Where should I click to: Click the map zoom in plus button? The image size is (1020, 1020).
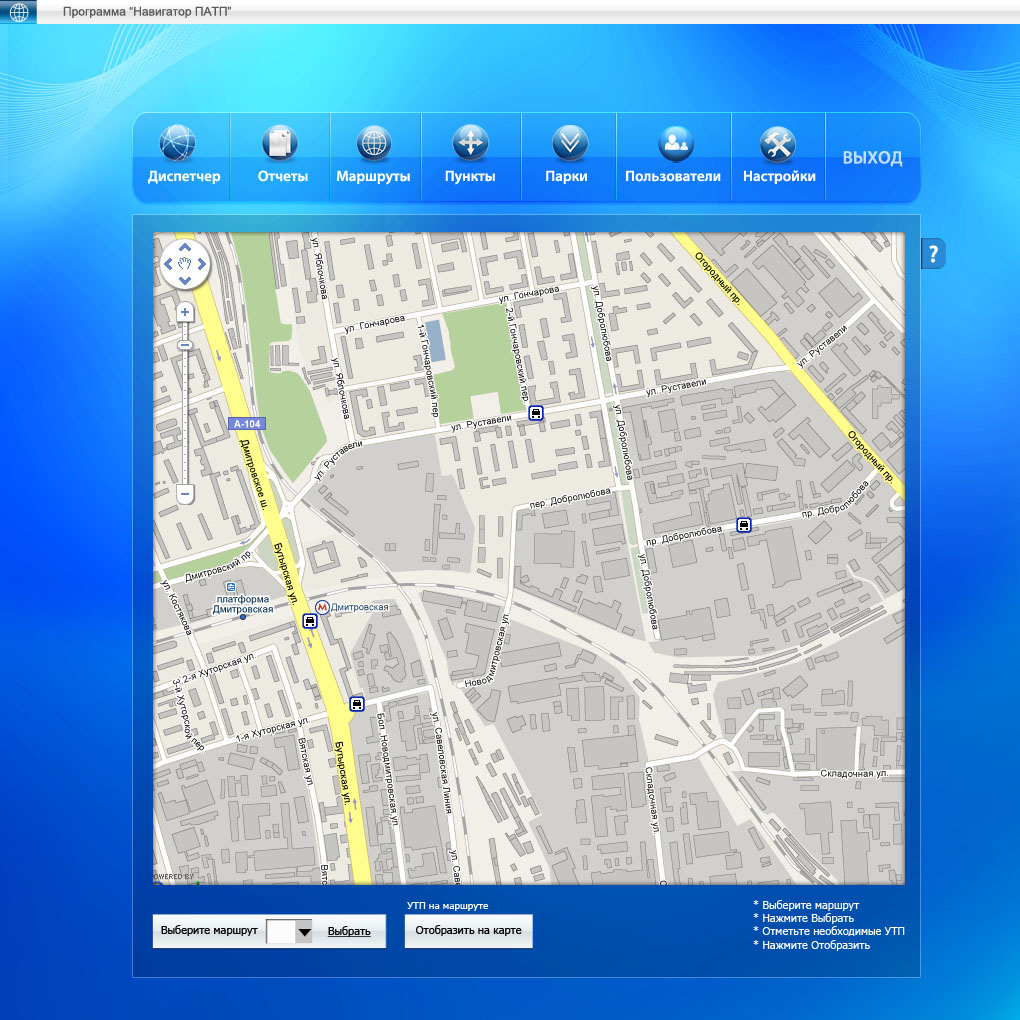click(x=185, y=313)
